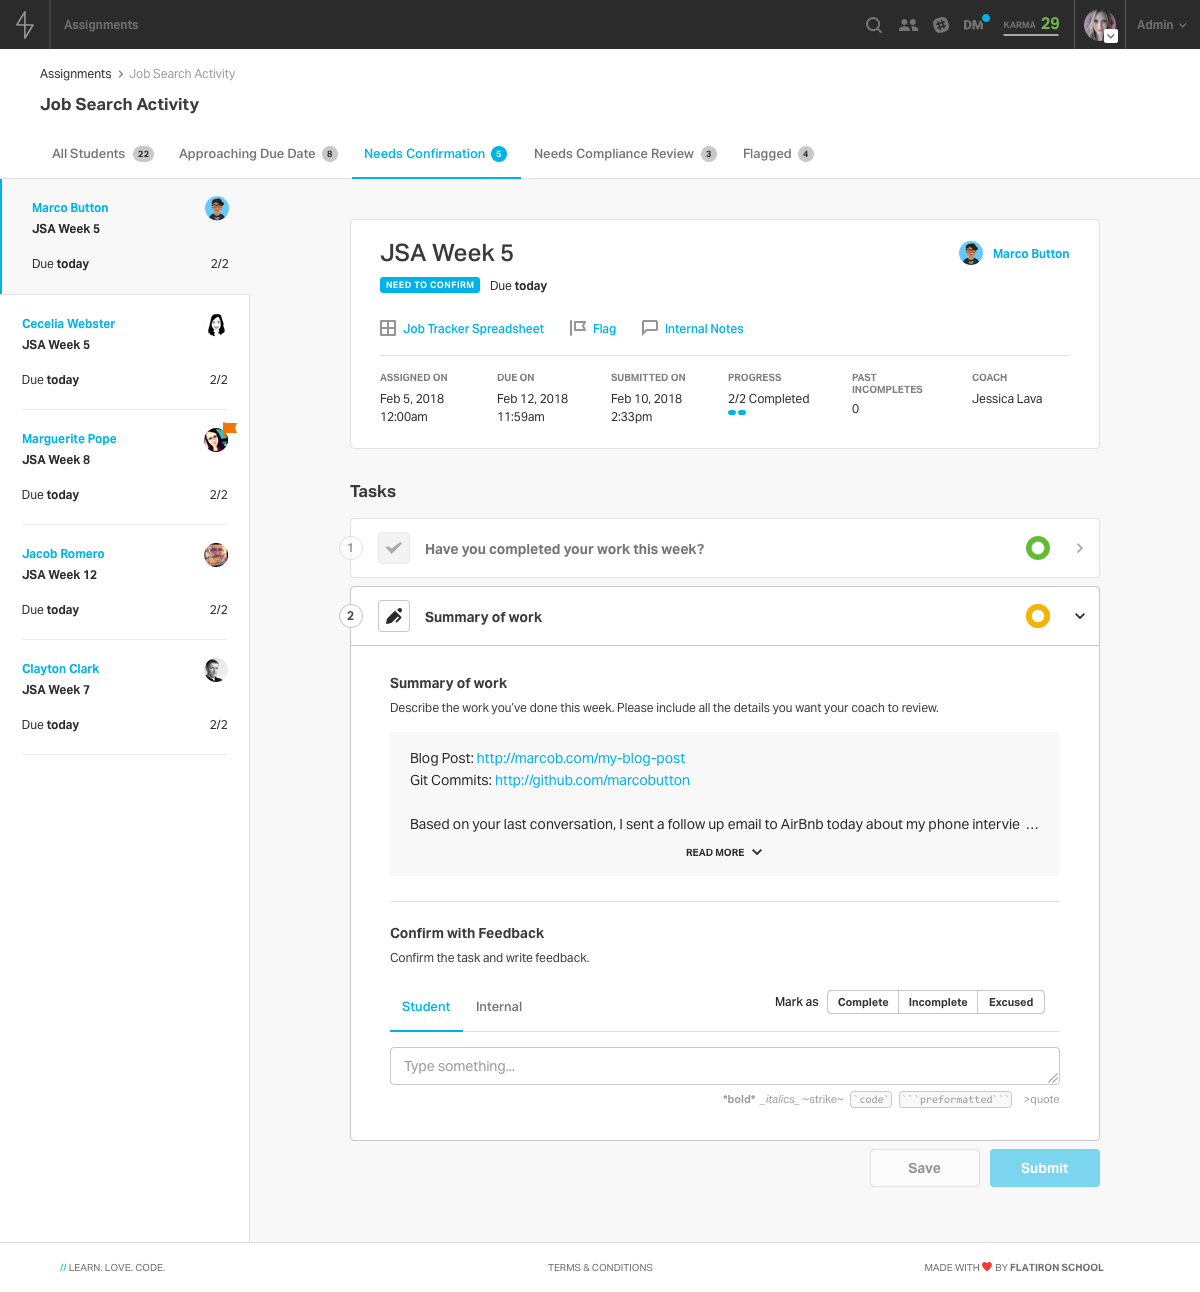
Task: Open Terms & Conditions in footer
Action: (x=600, y=1268)
